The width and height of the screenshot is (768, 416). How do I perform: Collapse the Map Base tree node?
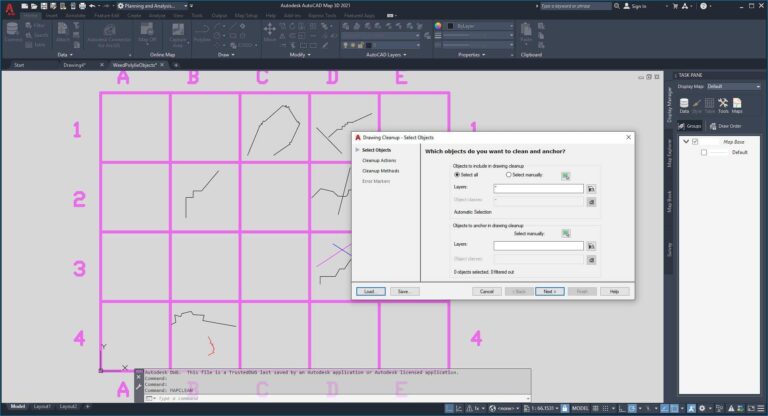[x=686, y=142]
